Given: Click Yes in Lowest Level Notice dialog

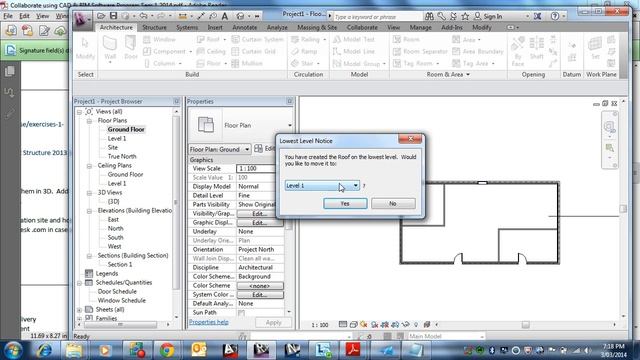Looking at the screenshot, I should [x=345, y=203].
